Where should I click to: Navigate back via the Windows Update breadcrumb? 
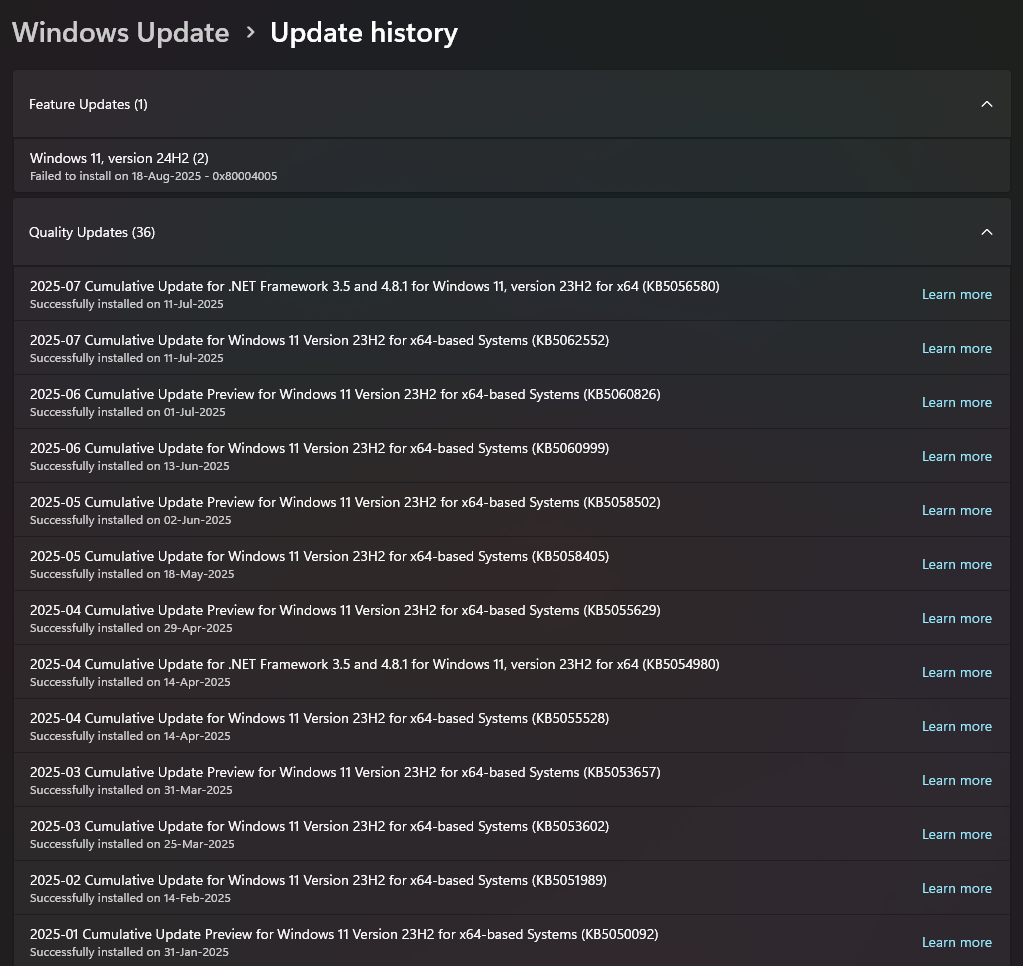[x=120, y=32]
